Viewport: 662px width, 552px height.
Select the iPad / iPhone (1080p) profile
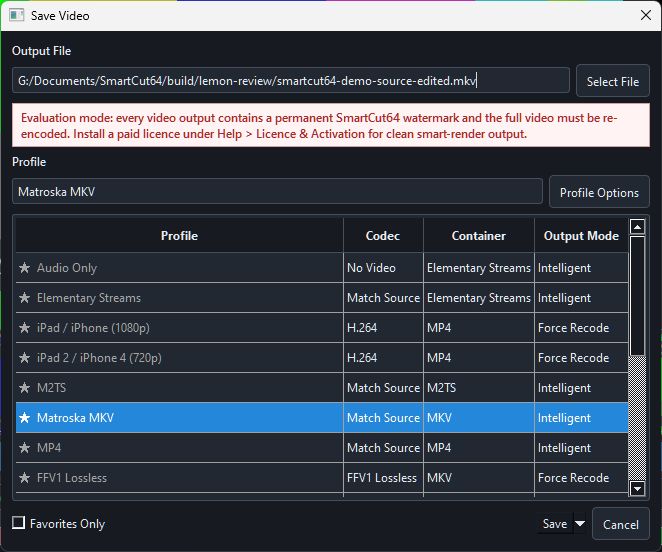tap(93, 328)
